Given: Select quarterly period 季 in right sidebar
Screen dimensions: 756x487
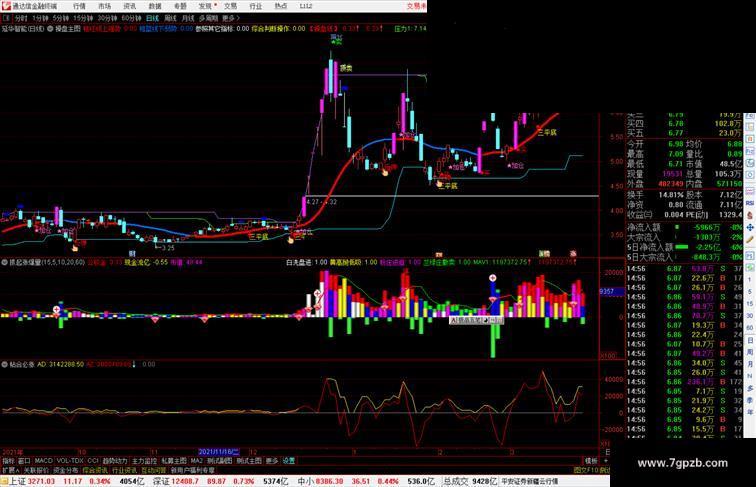Looking at the screenshot, I should point(750,400).
